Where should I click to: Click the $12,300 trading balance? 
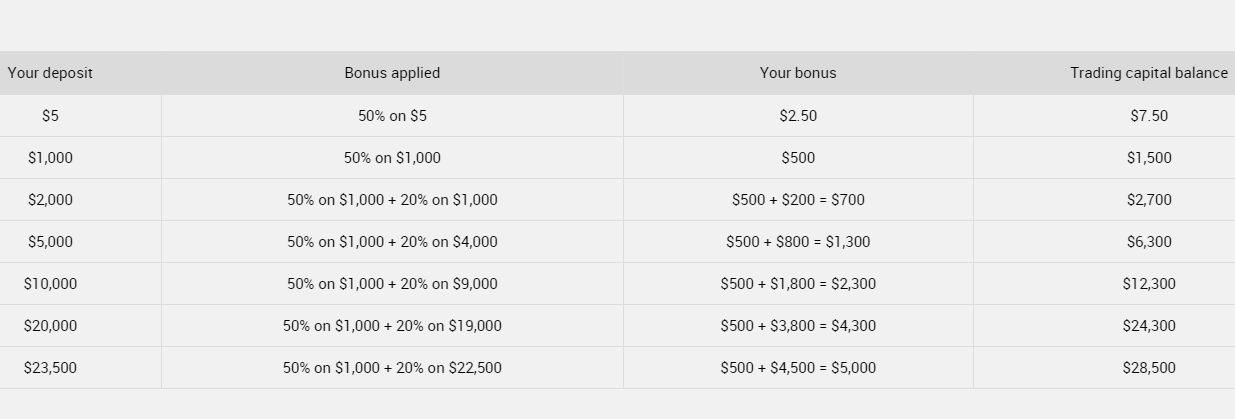[x=1149, y=284]
